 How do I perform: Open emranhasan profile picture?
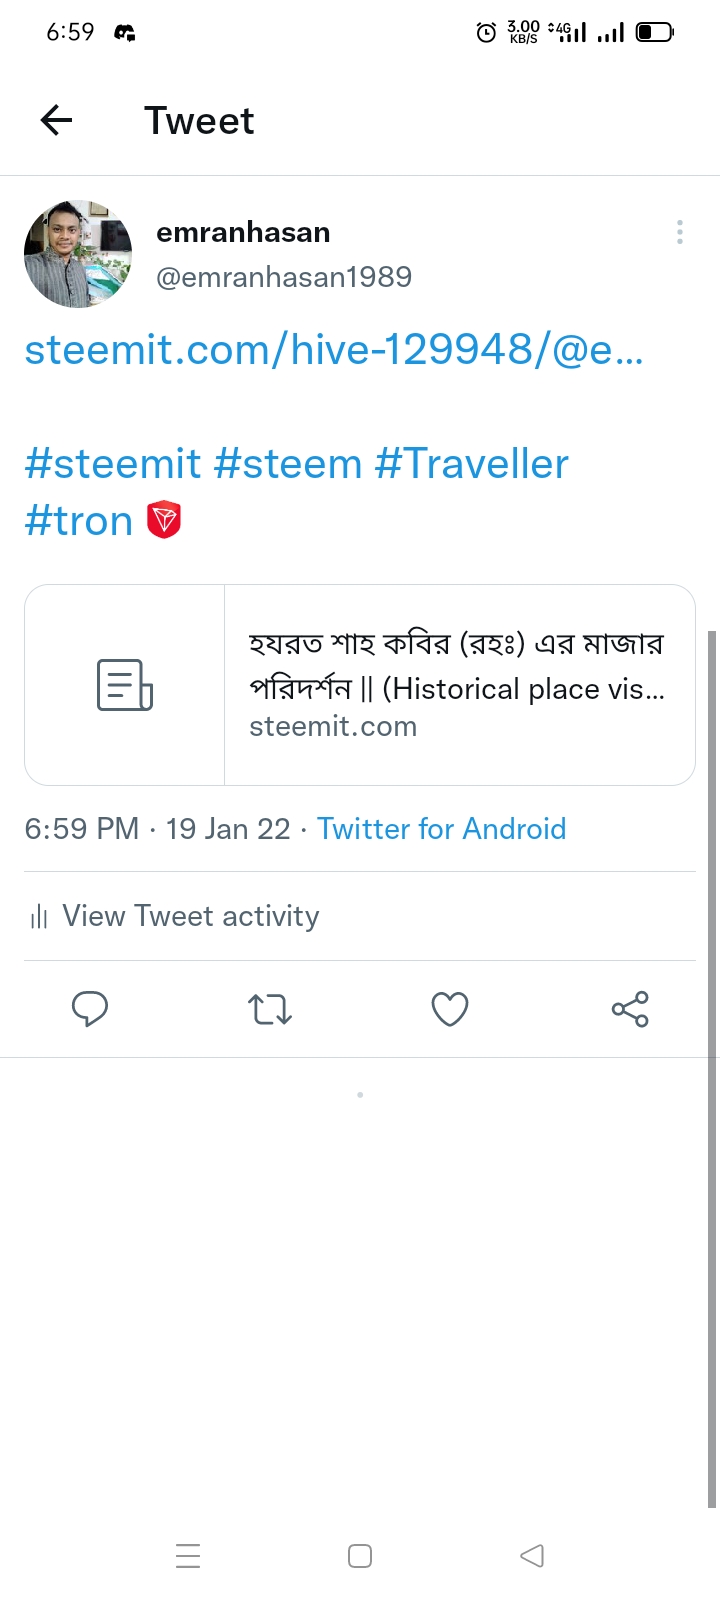[78, 254]
